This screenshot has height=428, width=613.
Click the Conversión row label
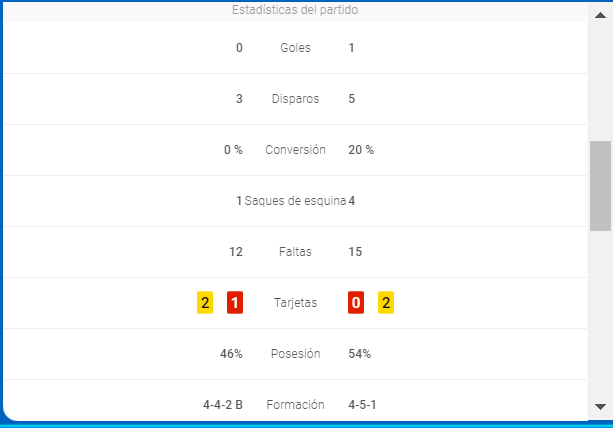(295, 150)
